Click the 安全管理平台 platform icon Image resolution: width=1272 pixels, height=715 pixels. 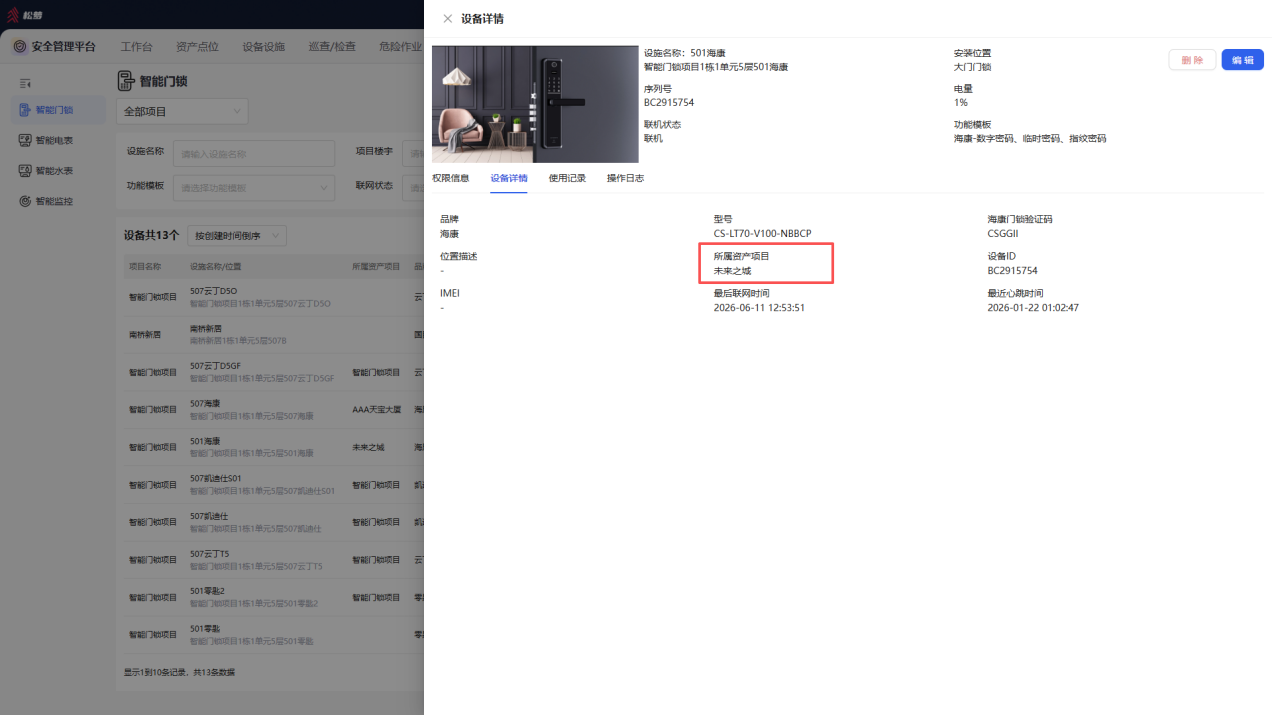click(x=19, y=46)
